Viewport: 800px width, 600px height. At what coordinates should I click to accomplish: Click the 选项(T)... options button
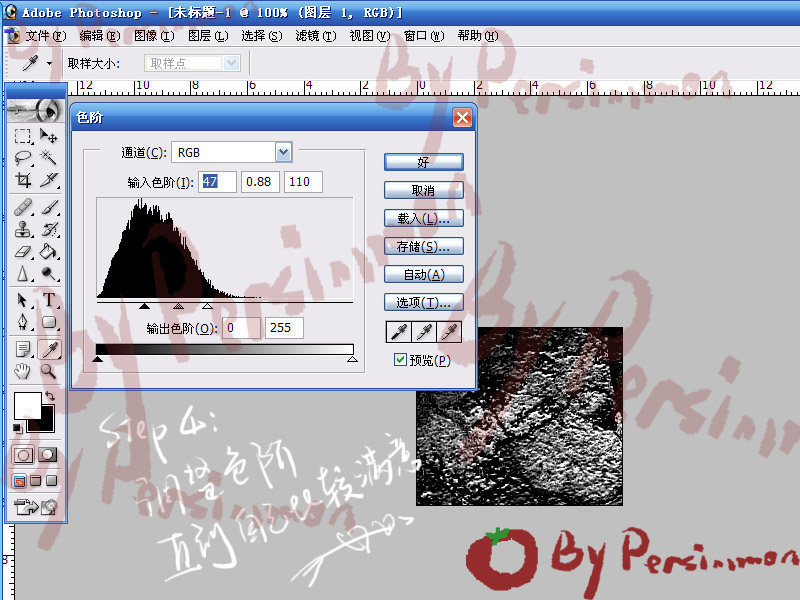point(423,303)
